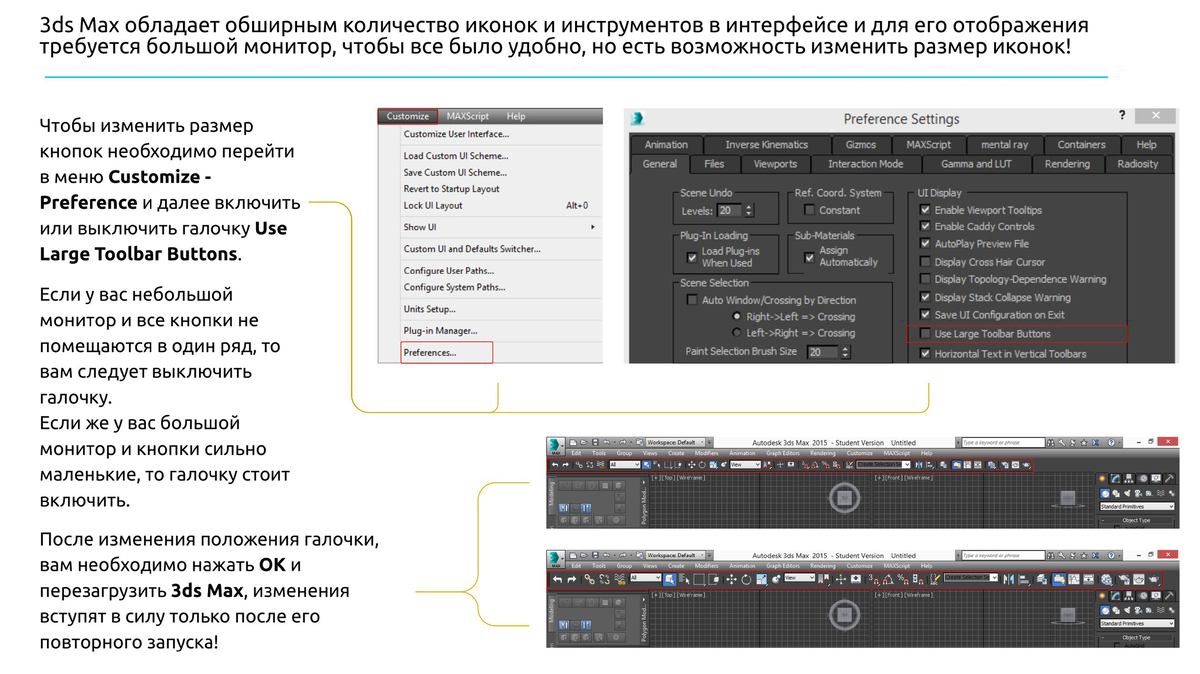The width and height of the screenshot is (1200, 674).
Task: Toggle Enable Caddy Controls checkbox
Action: [924, 227]
